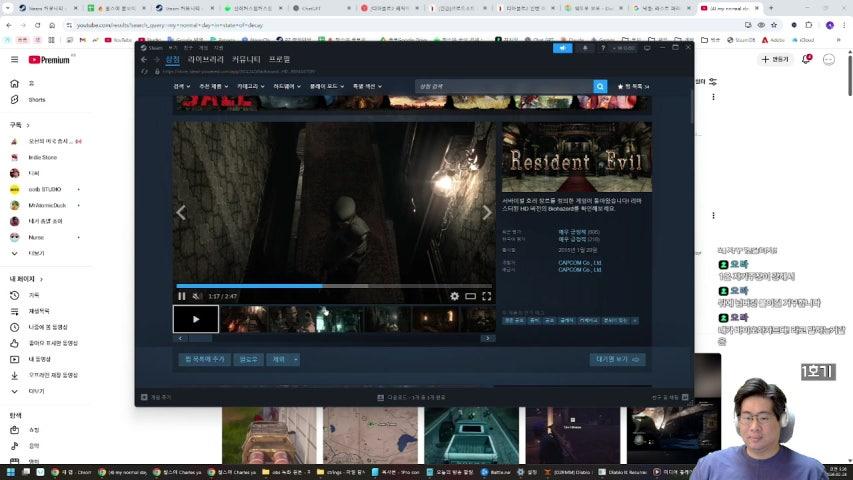Click the 찜 목록에 추가 wishlist button
This screenshot has height=480, width=853.
[203, 359]
